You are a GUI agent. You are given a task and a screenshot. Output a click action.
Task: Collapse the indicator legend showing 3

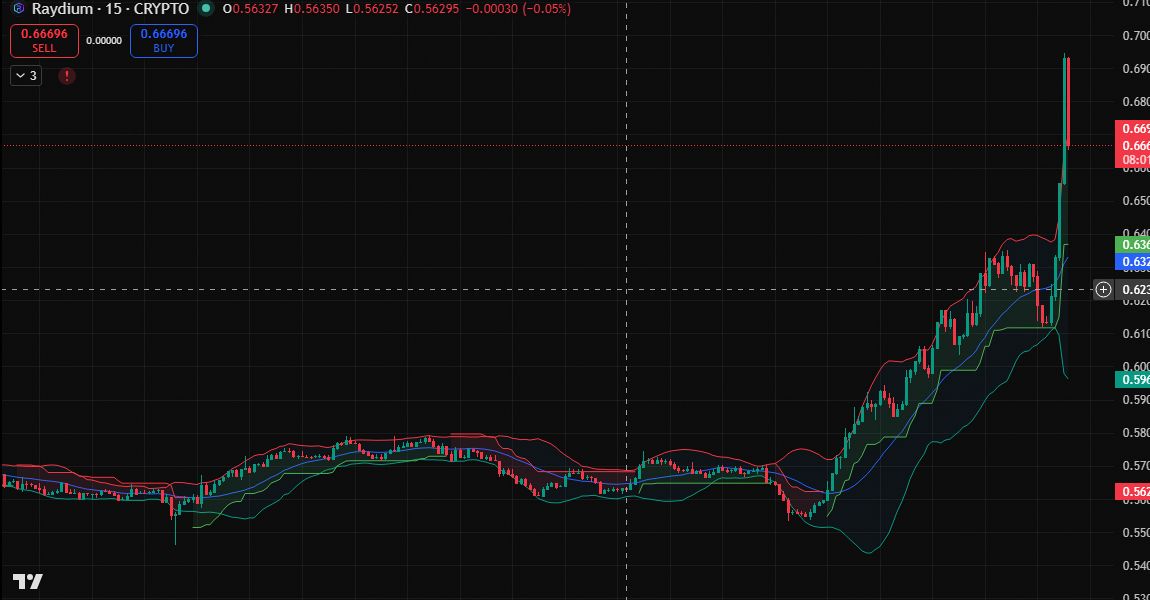point(26,75)
